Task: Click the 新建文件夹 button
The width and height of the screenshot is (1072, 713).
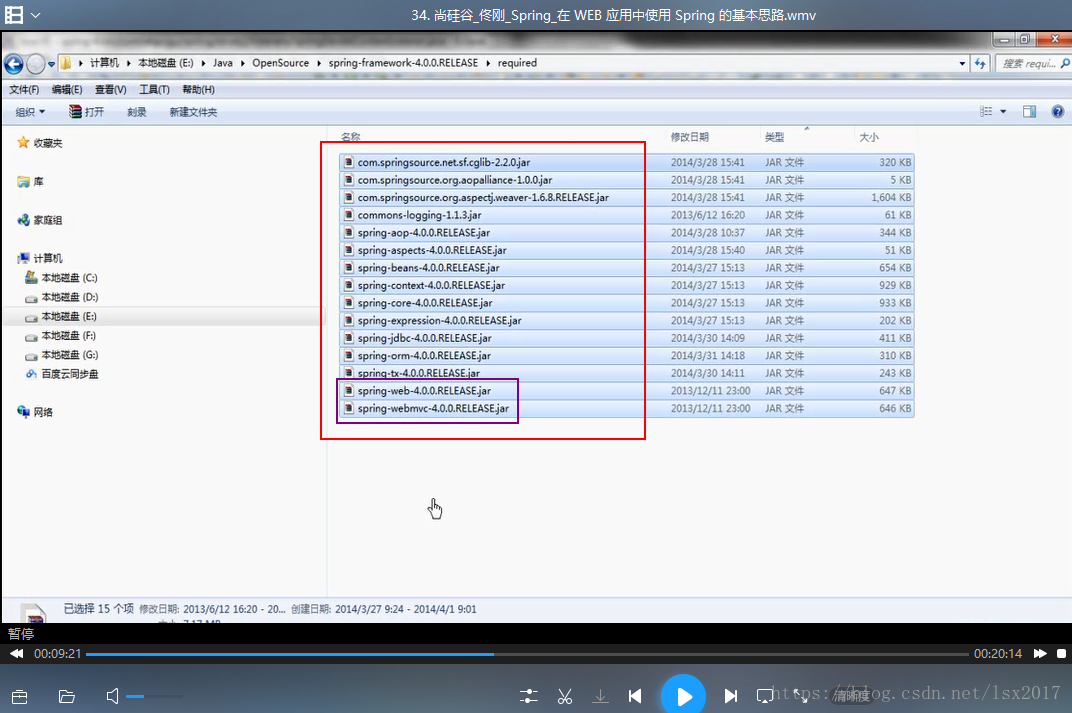Action: (193, 112)
